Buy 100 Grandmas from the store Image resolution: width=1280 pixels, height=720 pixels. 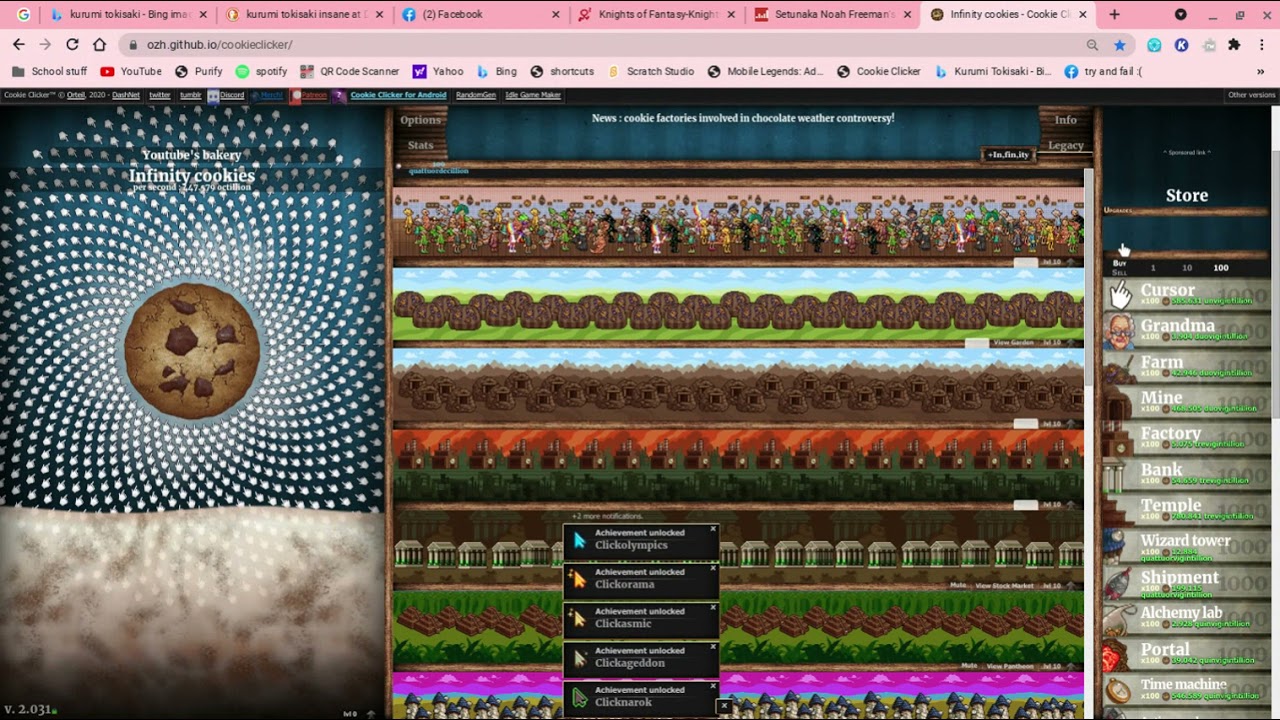(1187, 330)
